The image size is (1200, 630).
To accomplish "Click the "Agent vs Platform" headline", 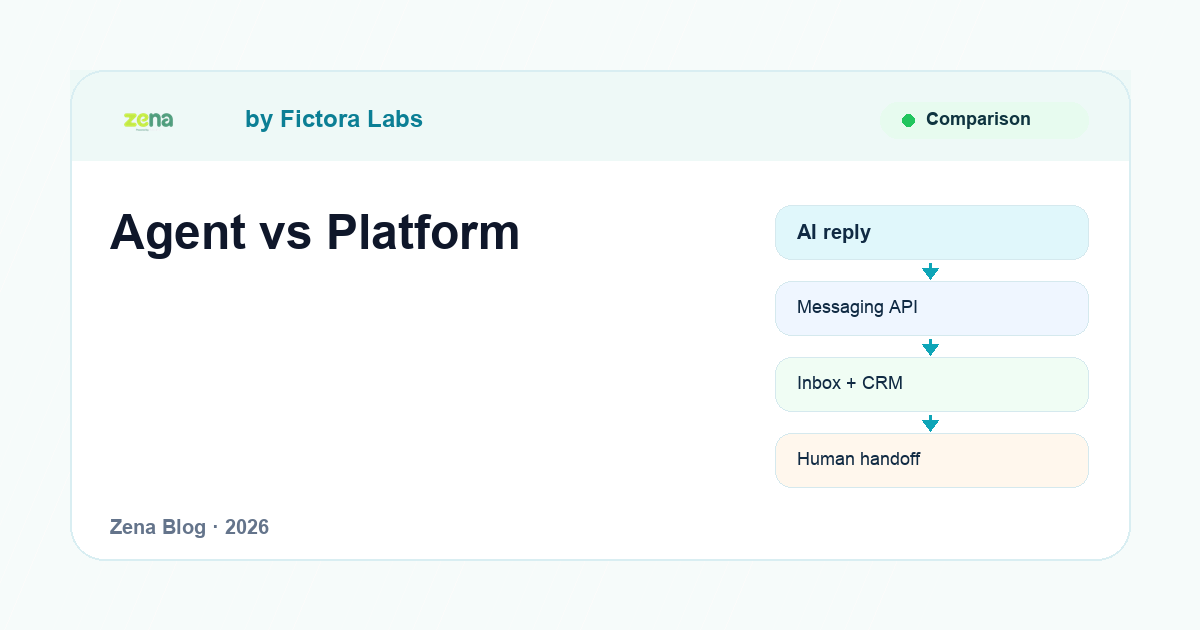I will pyautogui.click(x=315, y=232).
